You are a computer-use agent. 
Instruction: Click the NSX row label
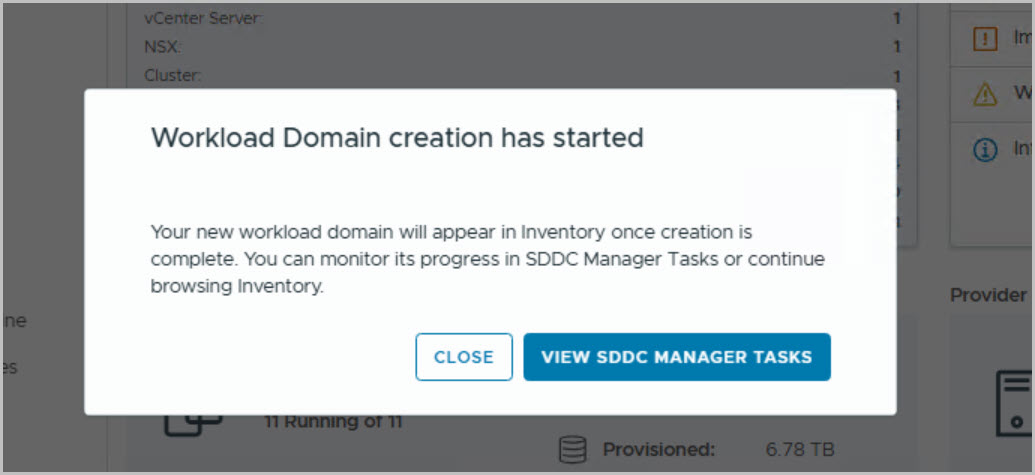[162, 47]
